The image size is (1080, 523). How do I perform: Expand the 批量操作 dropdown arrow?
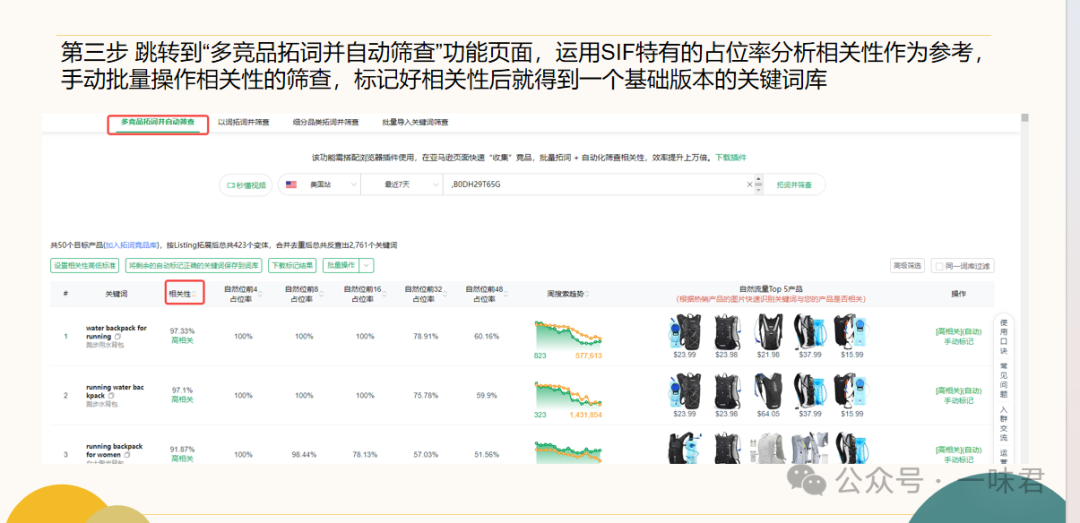pyautogui.click(x=367, y=265)
